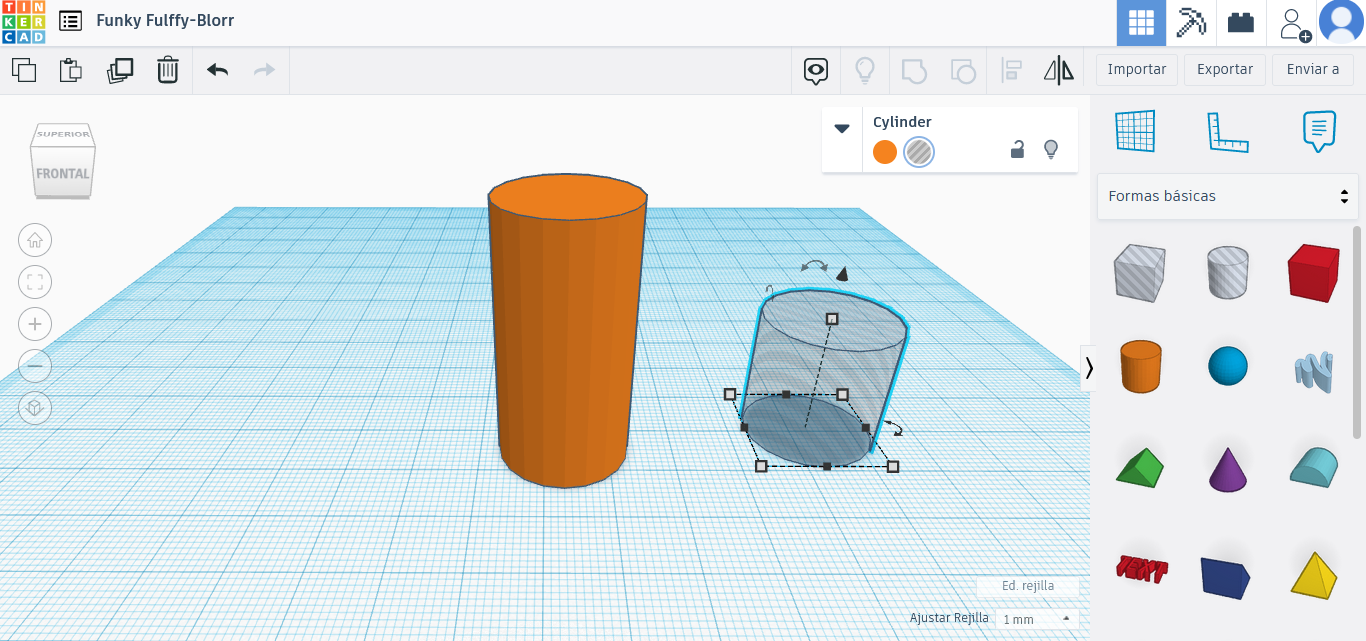The image size is (1366, 641).
Task: Select the Notes tool icon
Action: [x=1319, y=131]
